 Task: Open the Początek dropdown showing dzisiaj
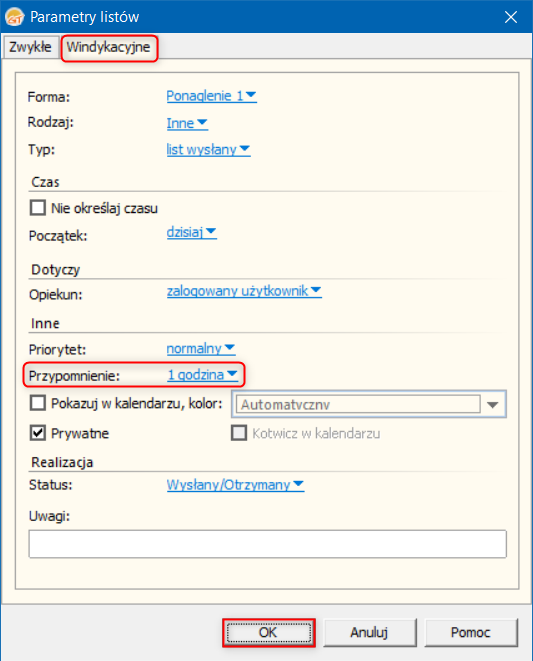click(191, 232)
